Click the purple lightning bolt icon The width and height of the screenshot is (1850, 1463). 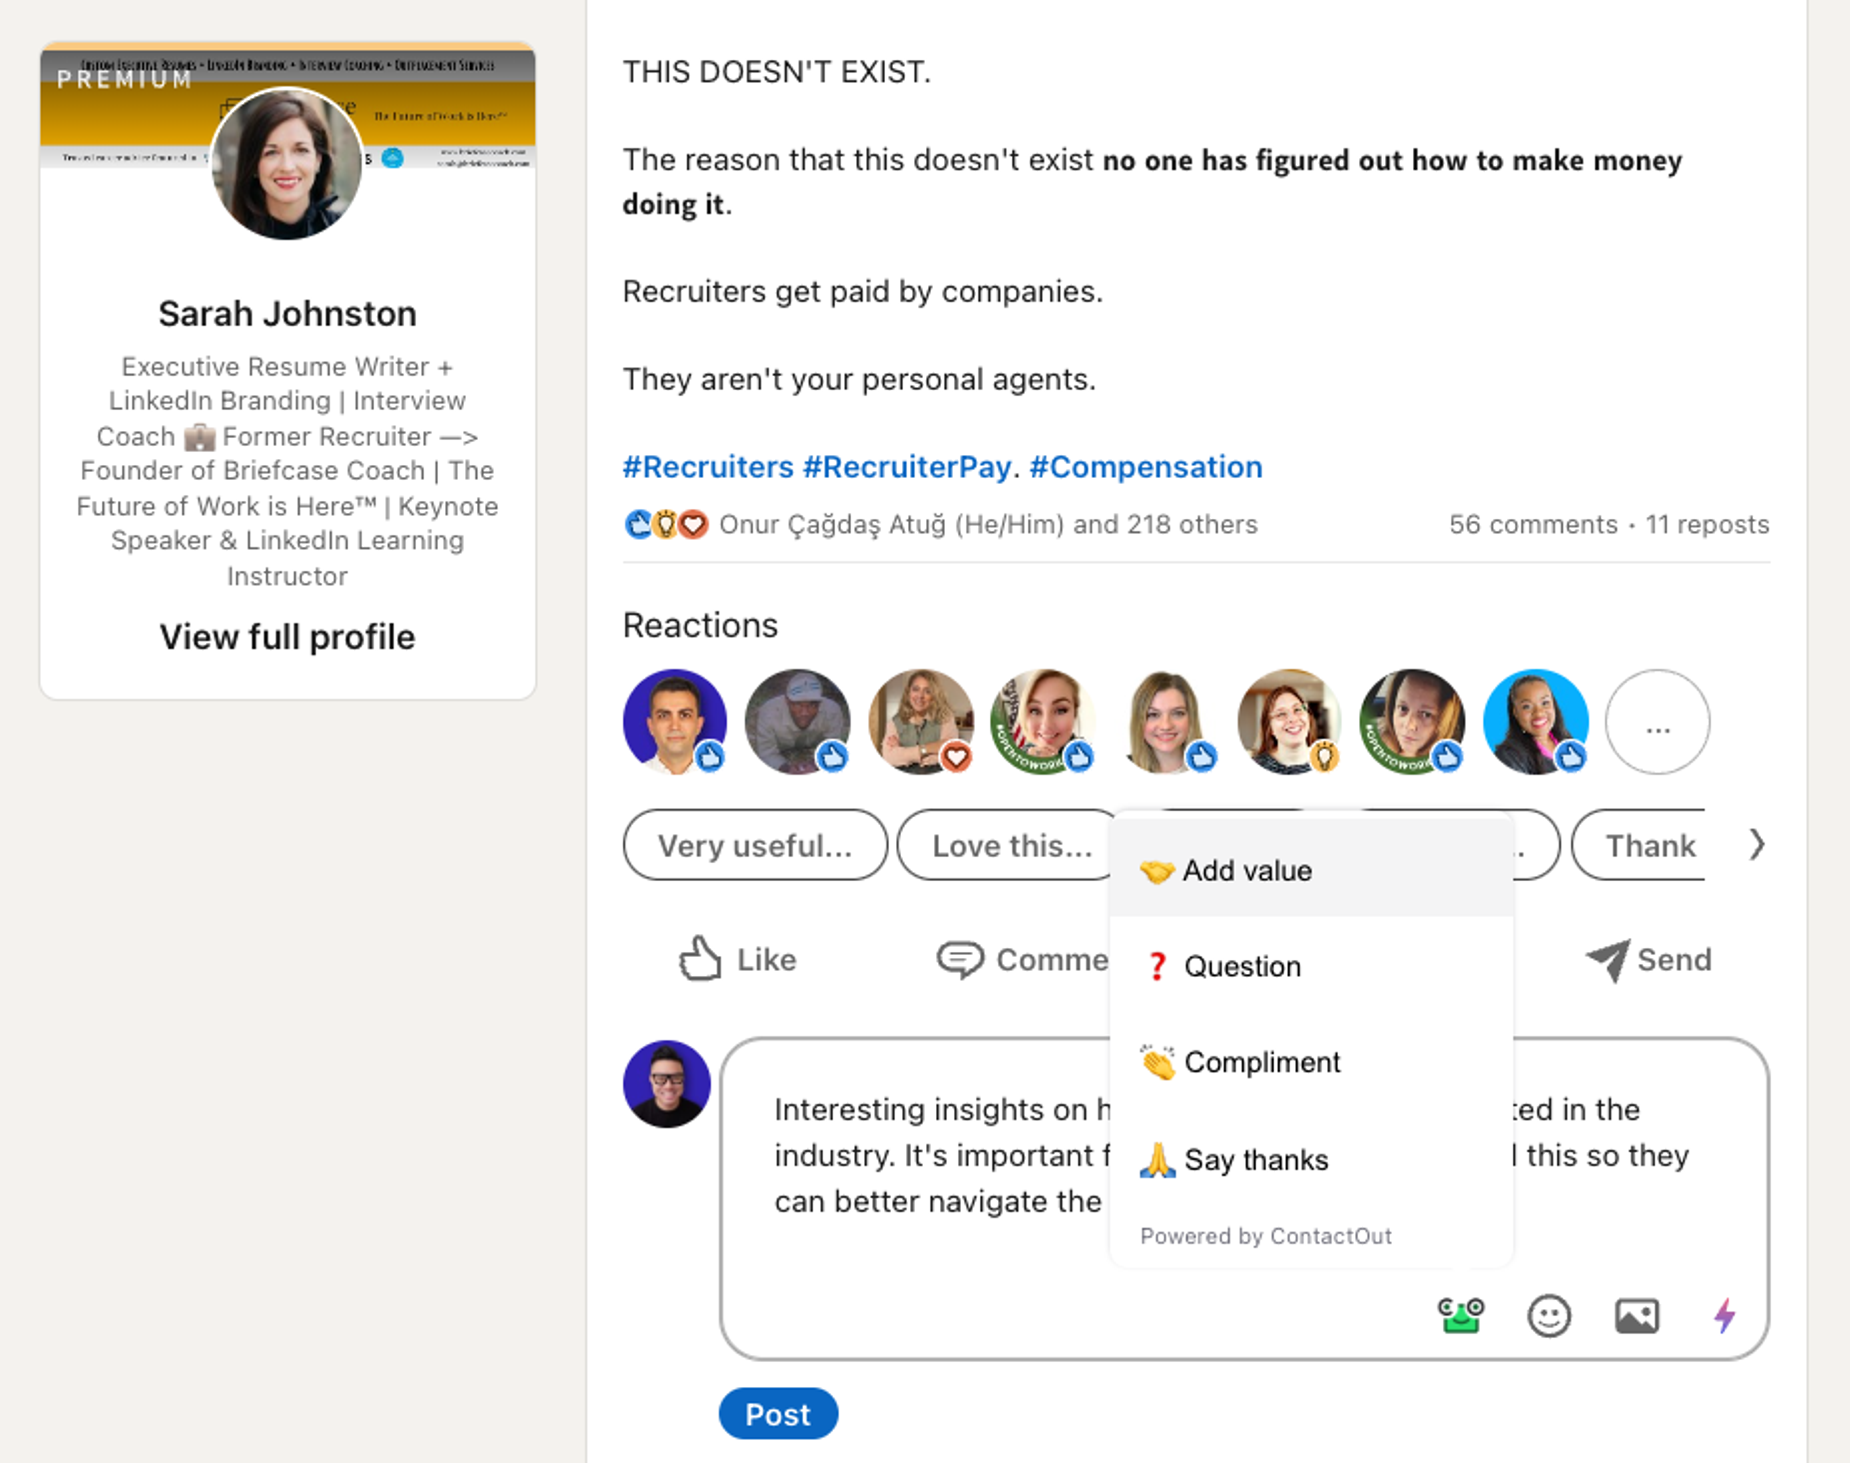pos(1724,1316)
